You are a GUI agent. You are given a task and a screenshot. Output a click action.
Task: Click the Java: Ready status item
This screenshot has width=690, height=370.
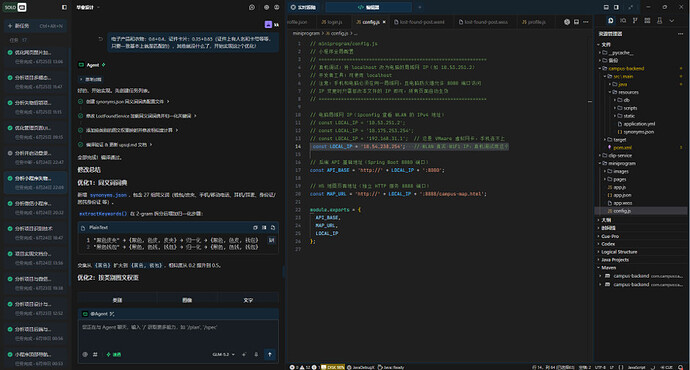[391, 367]
